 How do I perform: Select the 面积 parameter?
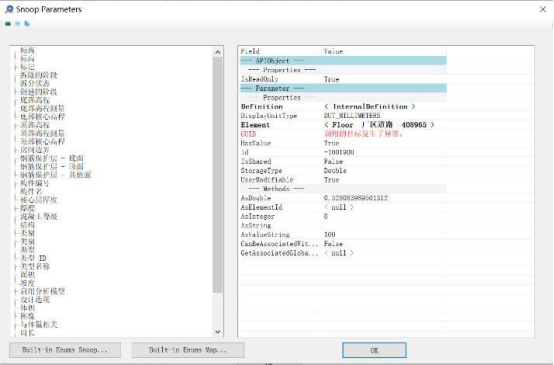pos(27,275)
